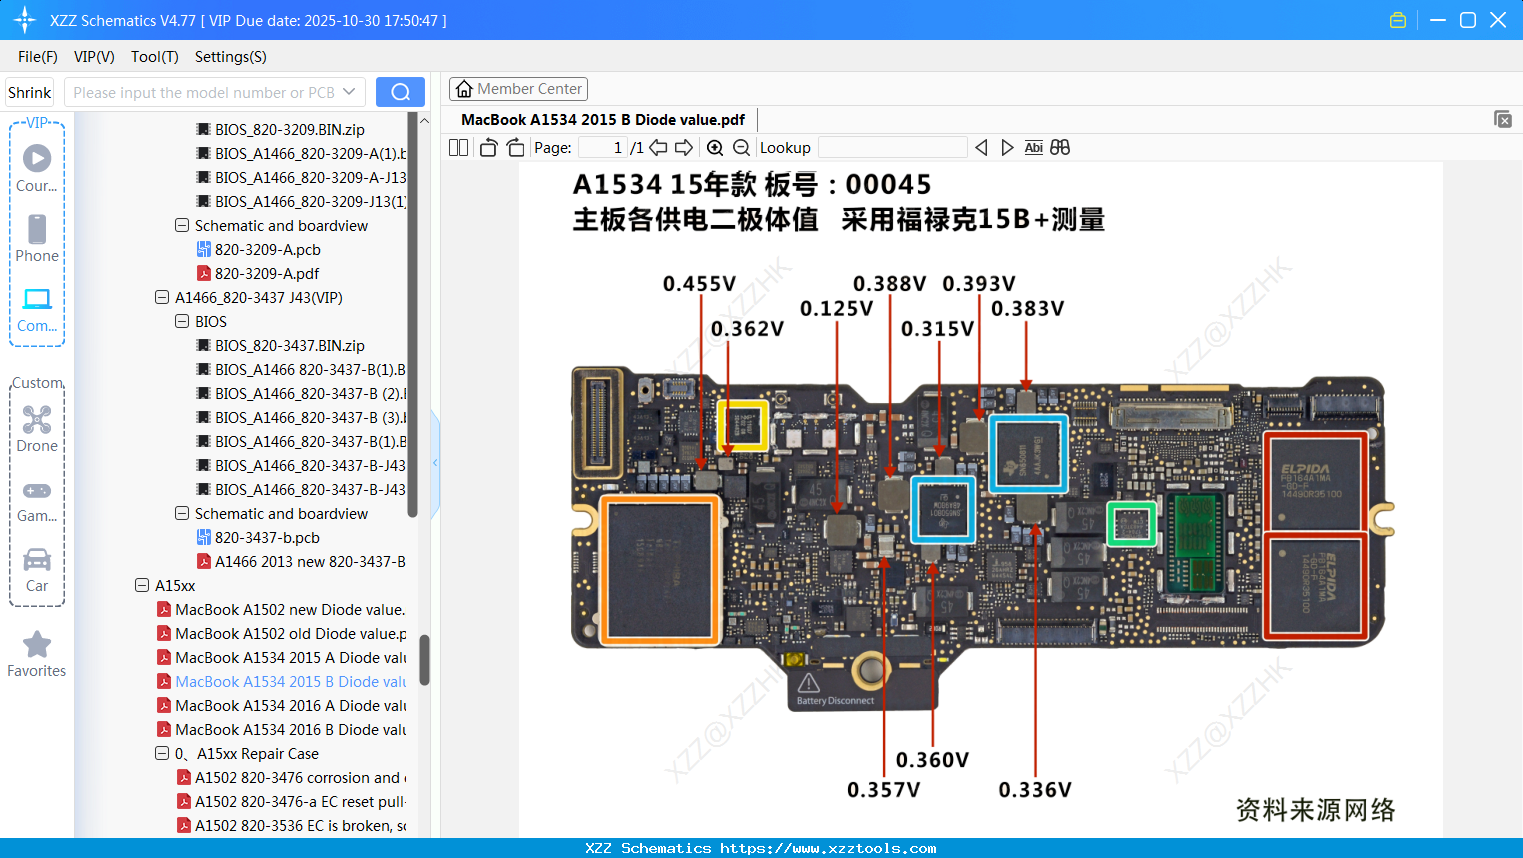
Task: Click the XZZ Schematics logo icon
Action: tap(25, 20)
